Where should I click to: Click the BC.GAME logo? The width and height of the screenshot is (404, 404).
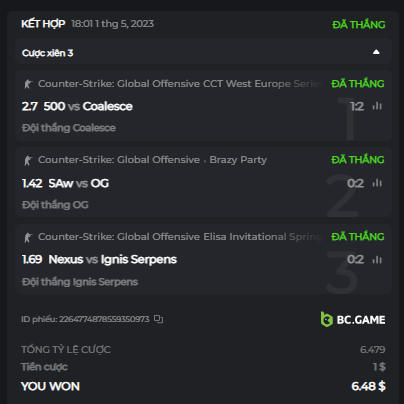[x=353, y=319]
